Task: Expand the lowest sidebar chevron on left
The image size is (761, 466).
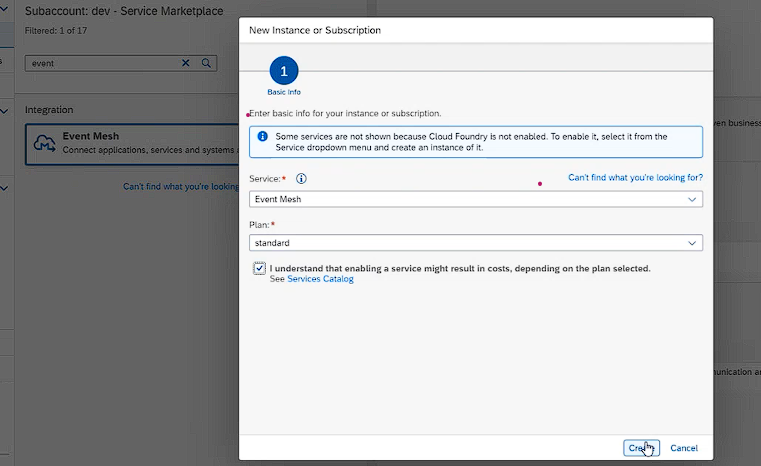Action: 5,187
